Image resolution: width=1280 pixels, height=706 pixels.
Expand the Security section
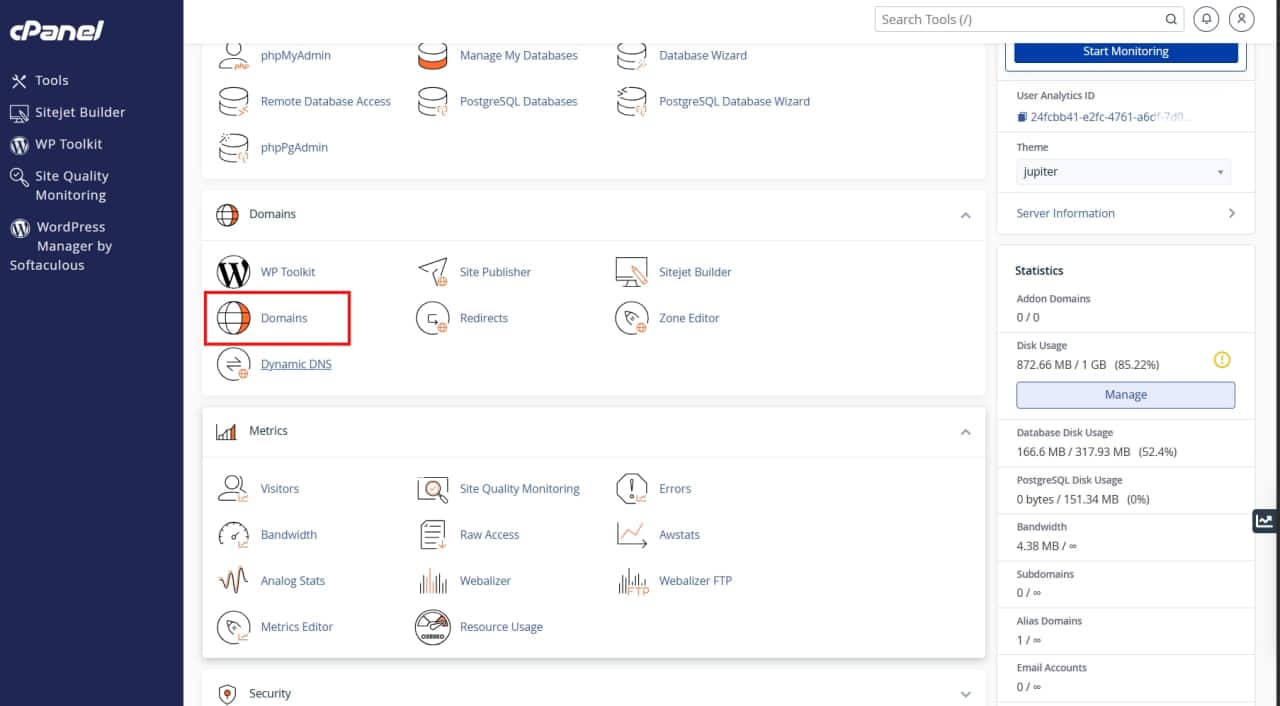click(965, 694)
